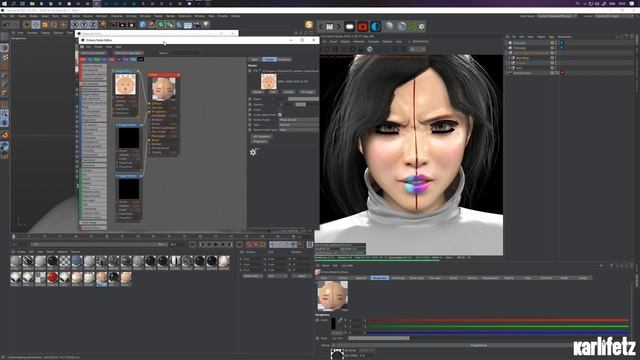Click left arrow in Octane toolbar
640x360 pixels.
click(x=321, y=27)
